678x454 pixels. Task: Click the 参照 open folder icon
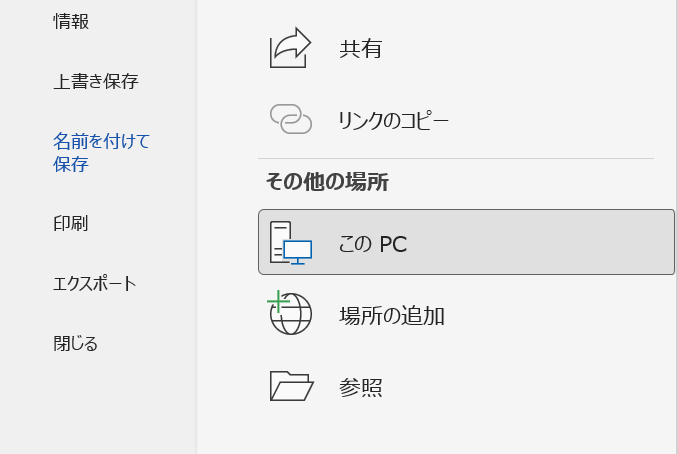(291, 387)
